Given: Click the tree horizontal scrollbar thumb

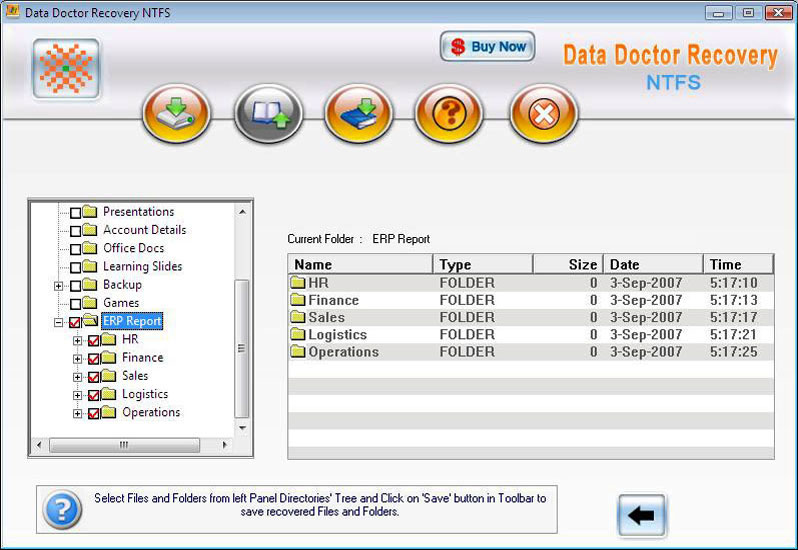Looking at the screenshot, I should pos(124,445).
